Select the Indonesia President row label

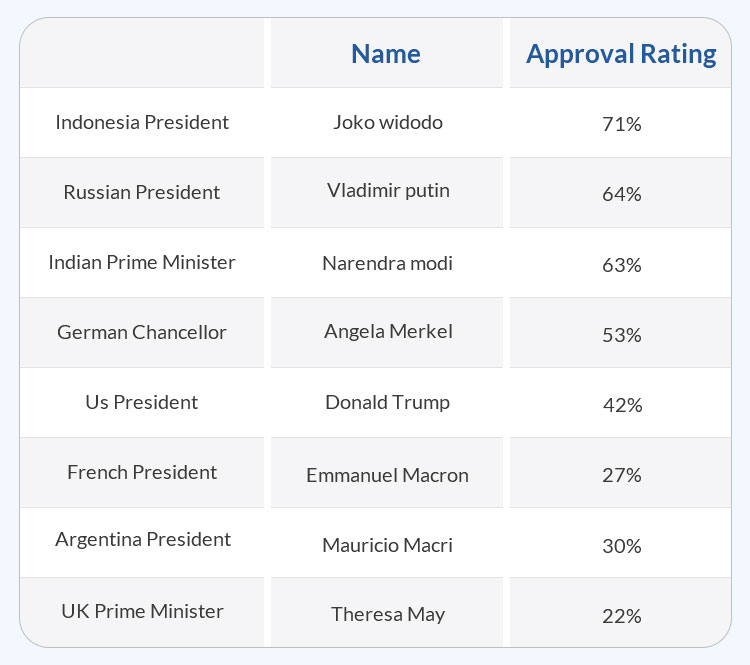click(x=142, y=122)
